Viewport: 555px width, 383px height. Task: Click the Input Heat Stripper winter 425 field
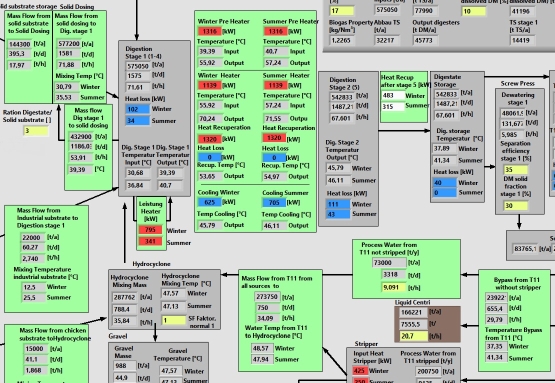(360, 371)
